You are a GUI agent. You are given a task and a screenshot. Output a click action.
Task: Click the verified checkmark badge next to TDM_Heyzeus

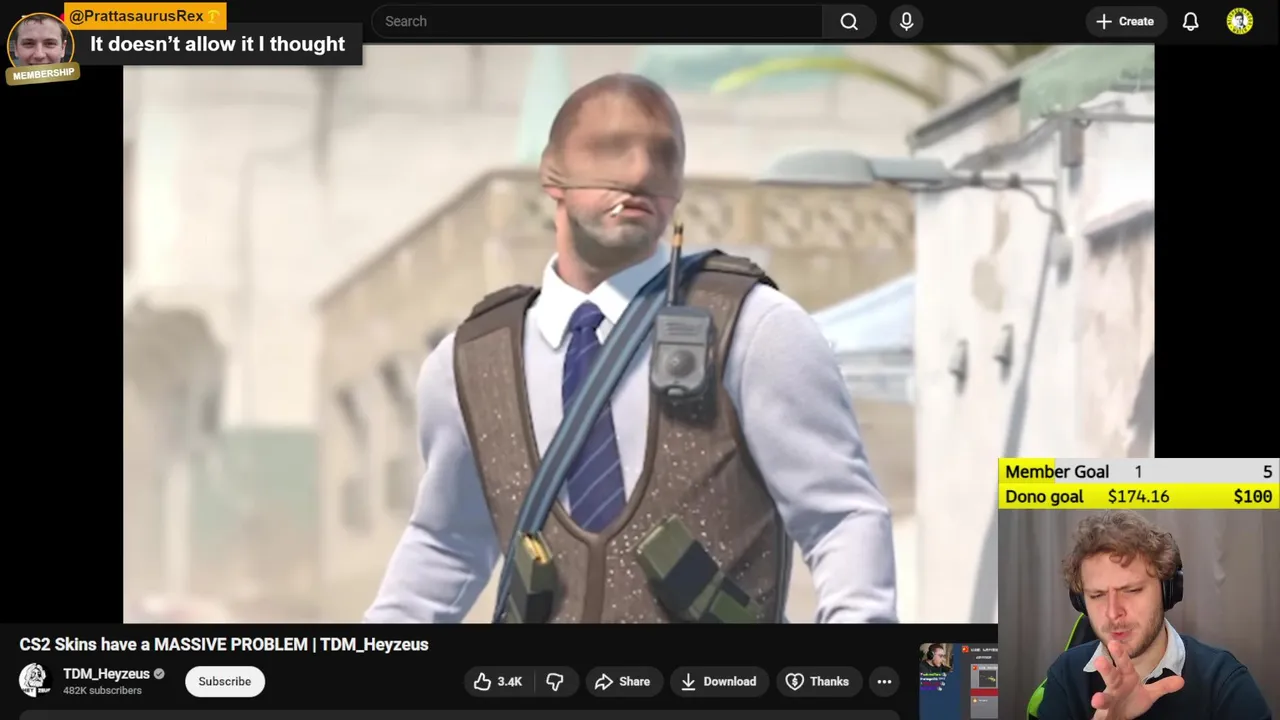tap(159, 674)
